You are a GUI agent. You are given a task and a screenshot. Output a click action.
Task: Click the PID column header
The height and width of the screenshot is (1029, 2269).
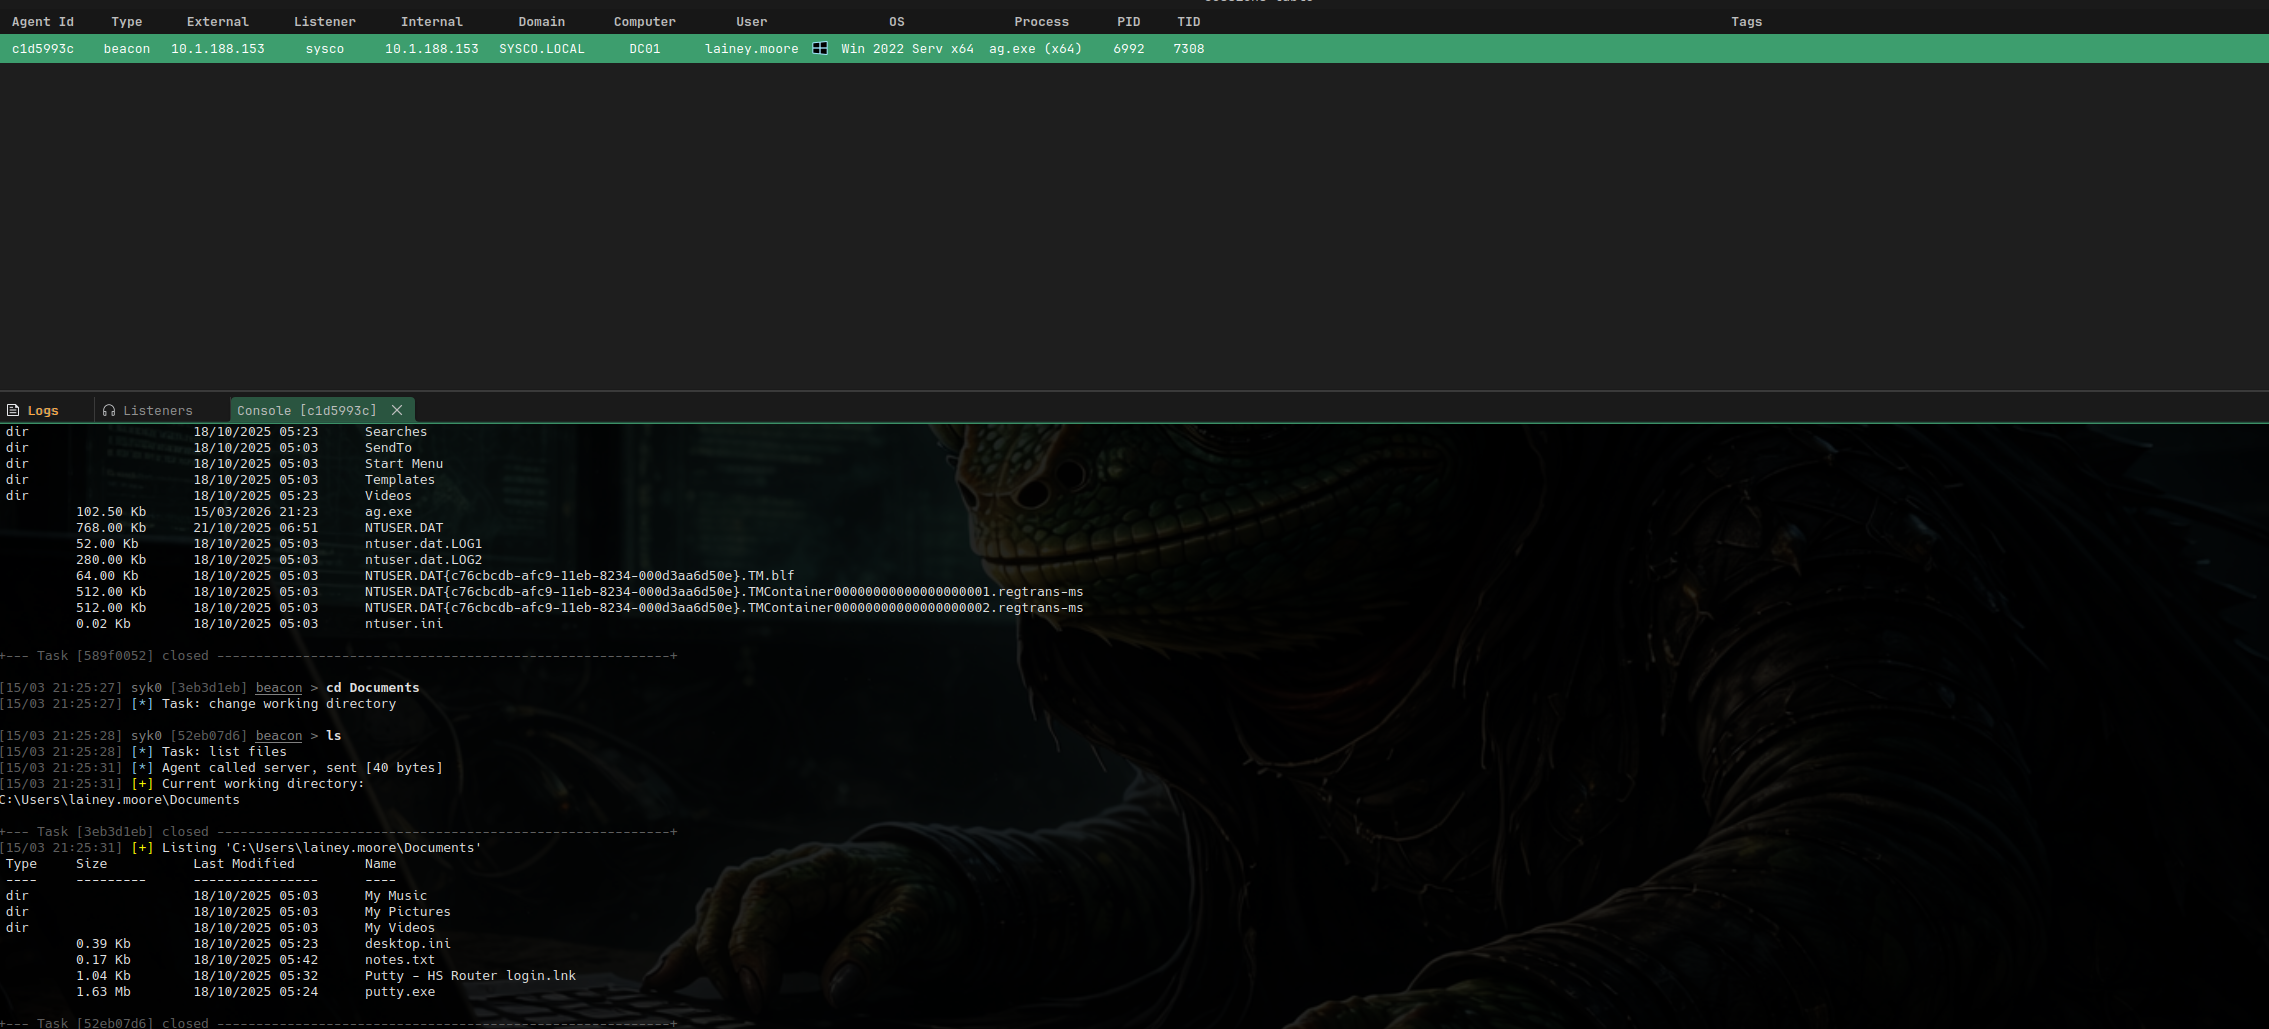pos(1129,21)
